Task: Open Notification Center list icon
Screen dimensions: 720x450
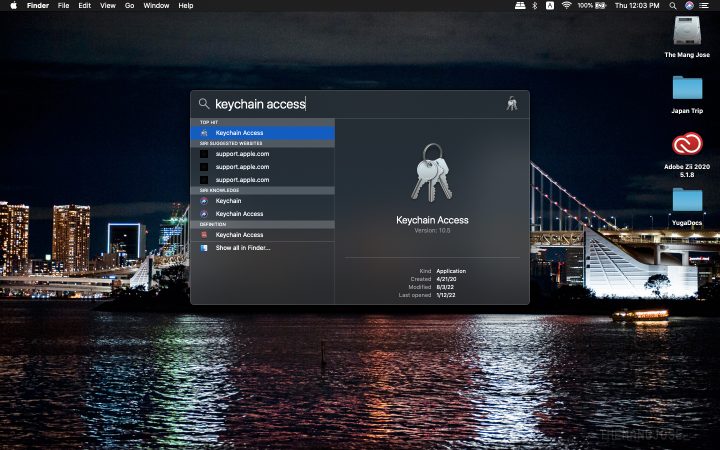Action: pos(704,6)
